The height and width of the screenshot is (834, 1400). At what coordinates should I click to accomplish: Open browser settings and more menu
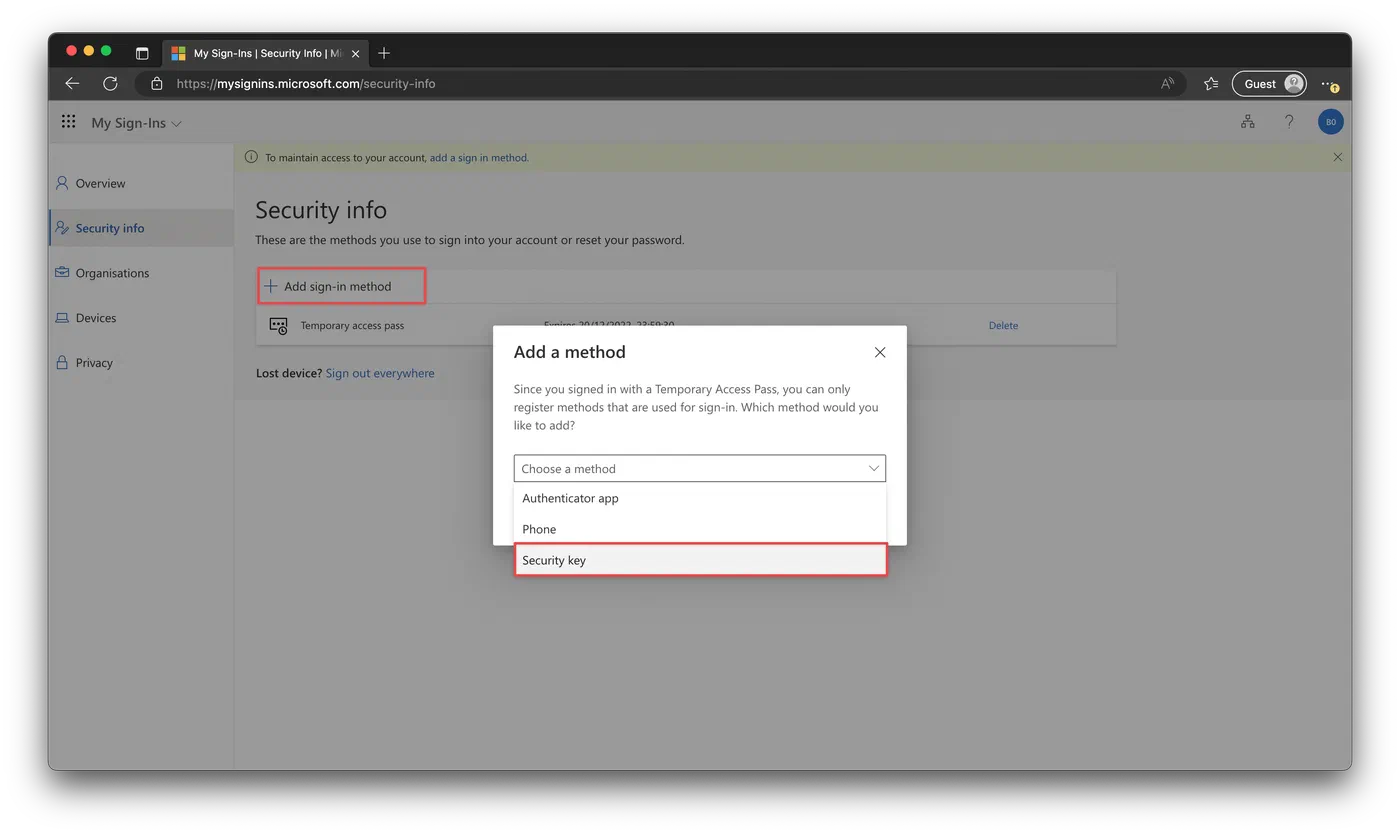click(x=1329, y=84)
